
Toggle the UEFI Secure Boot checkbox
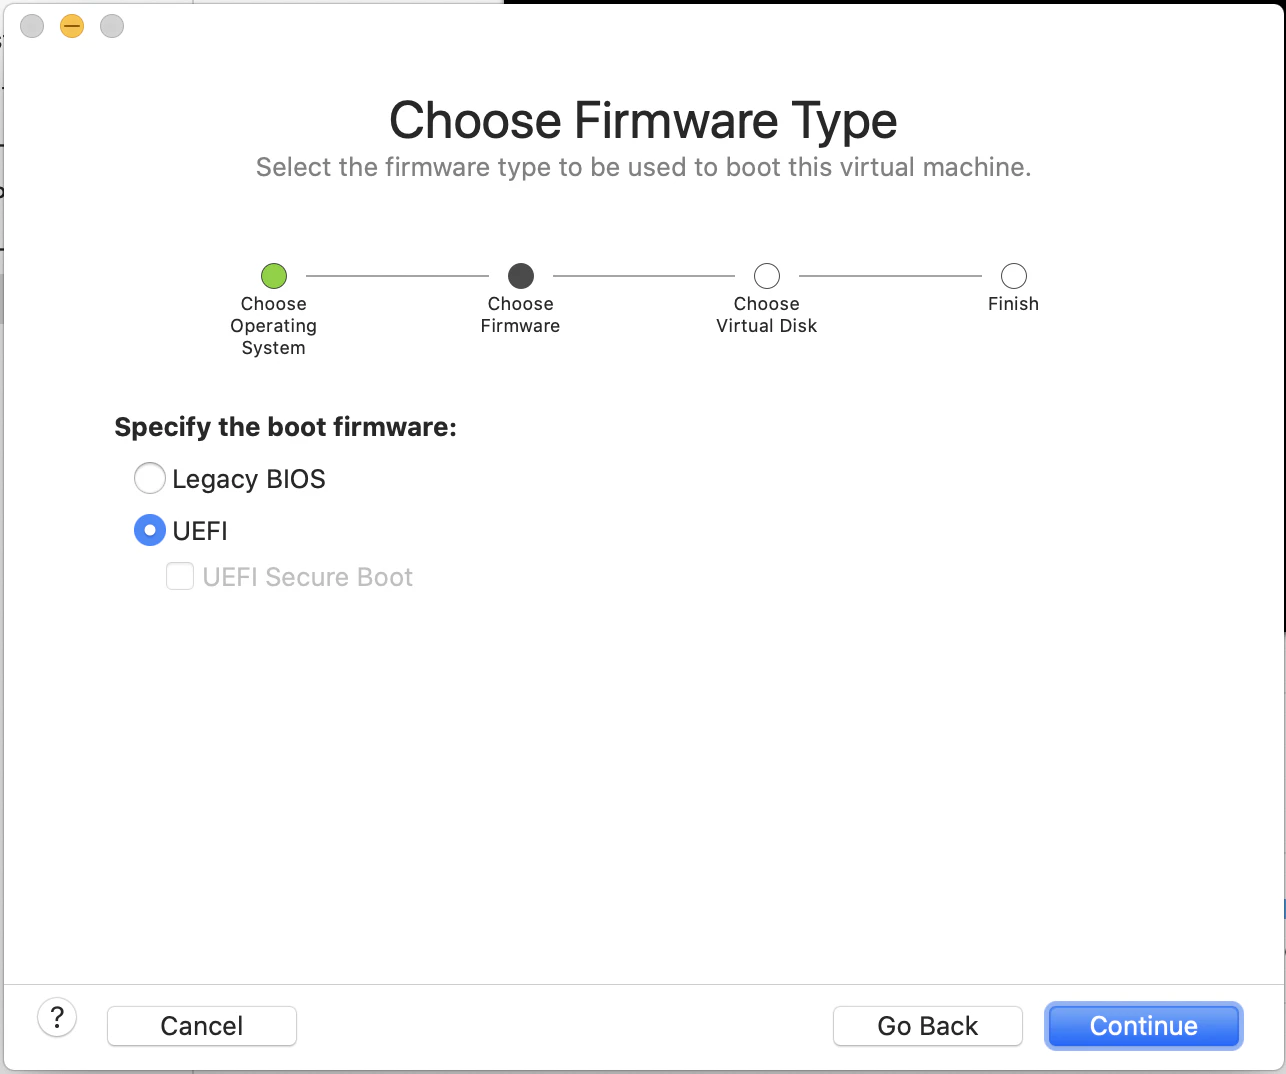[180, 577]
